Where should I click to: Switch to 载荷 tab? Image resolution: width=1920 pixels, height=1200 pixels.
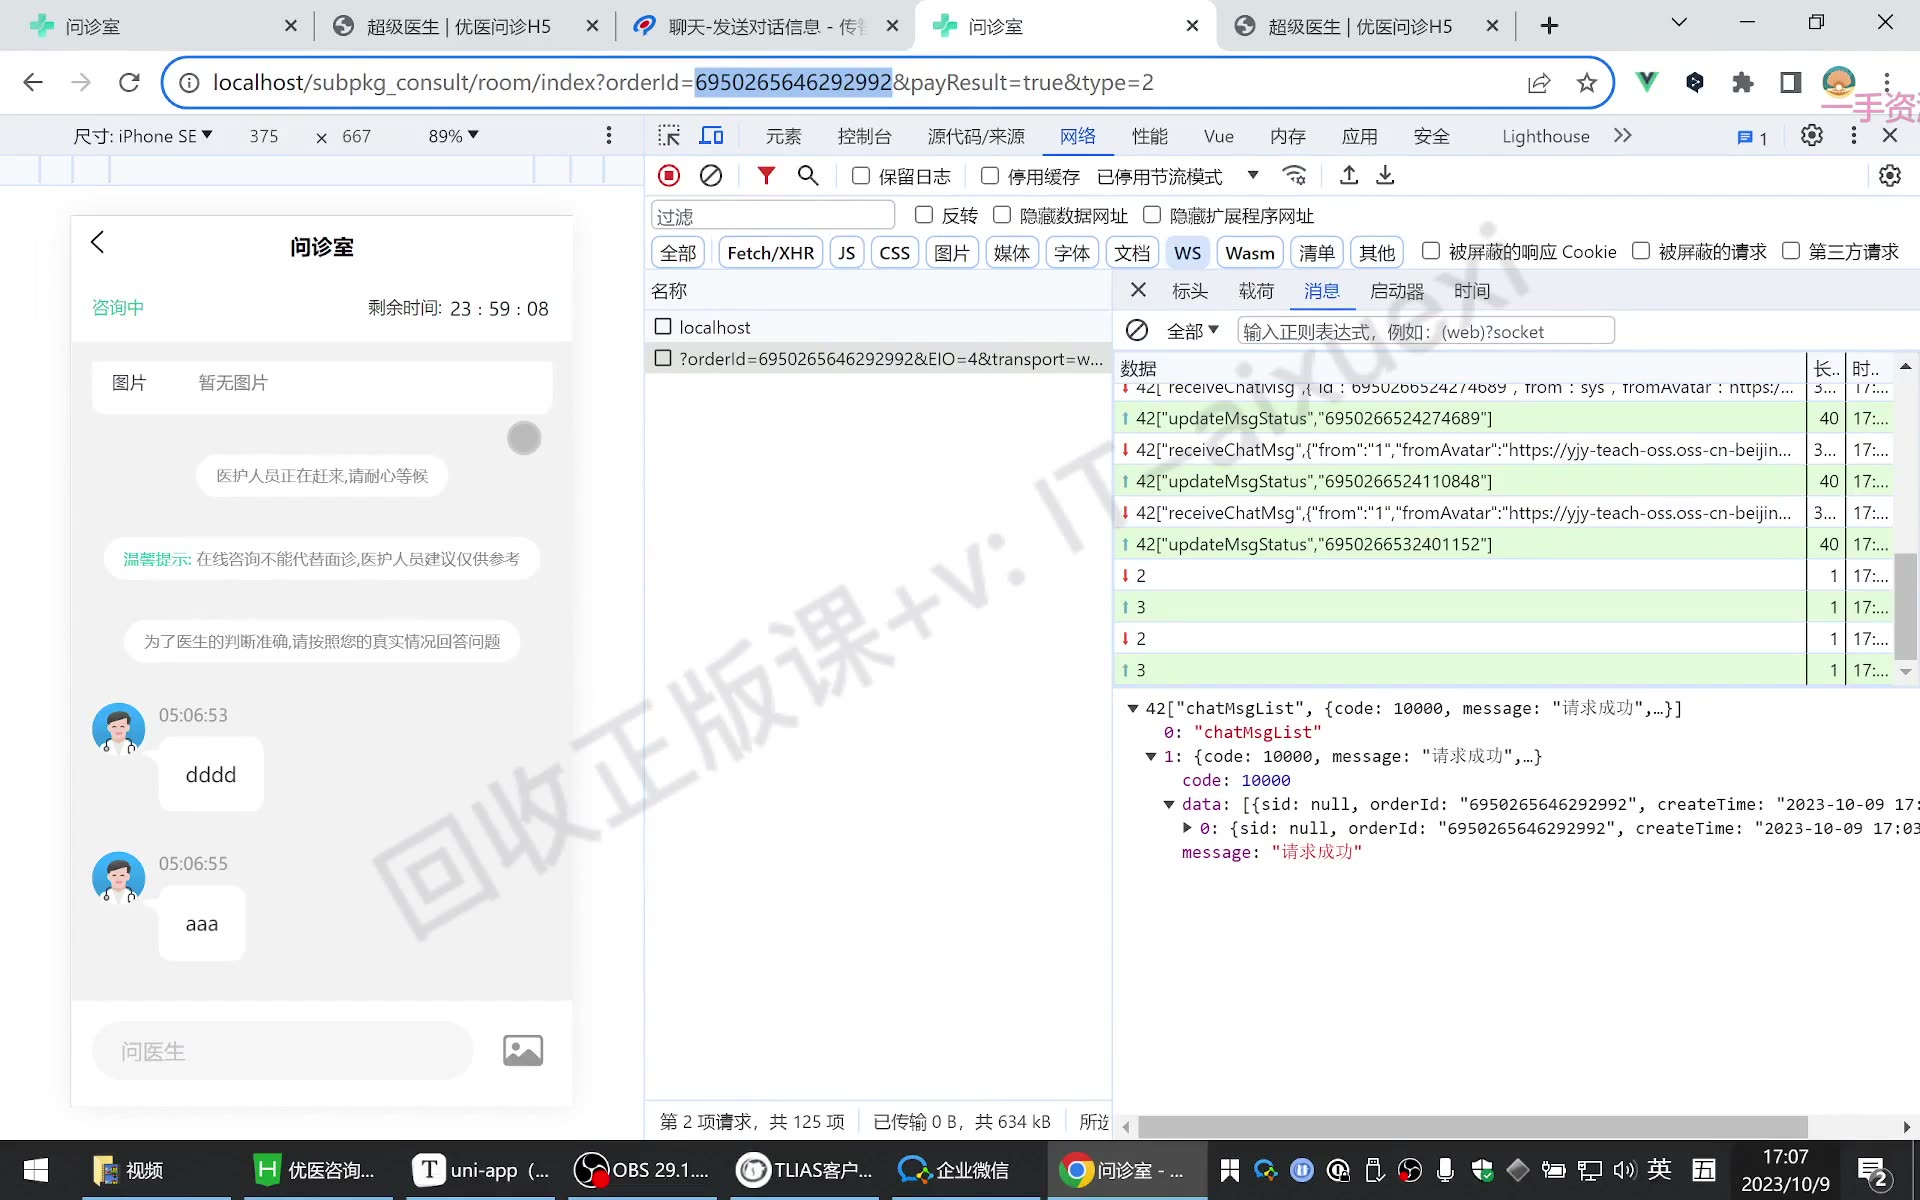click(1256, 291)
